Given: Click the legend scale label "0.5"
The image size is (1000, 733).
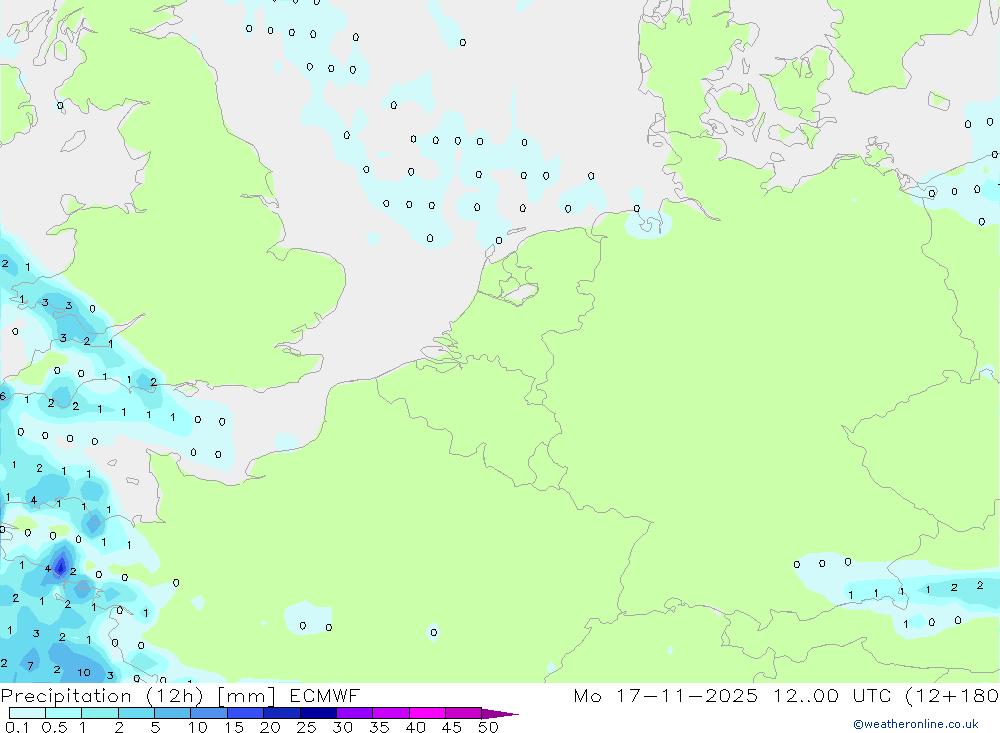Looking at the screenshot, I should (54, 727).
